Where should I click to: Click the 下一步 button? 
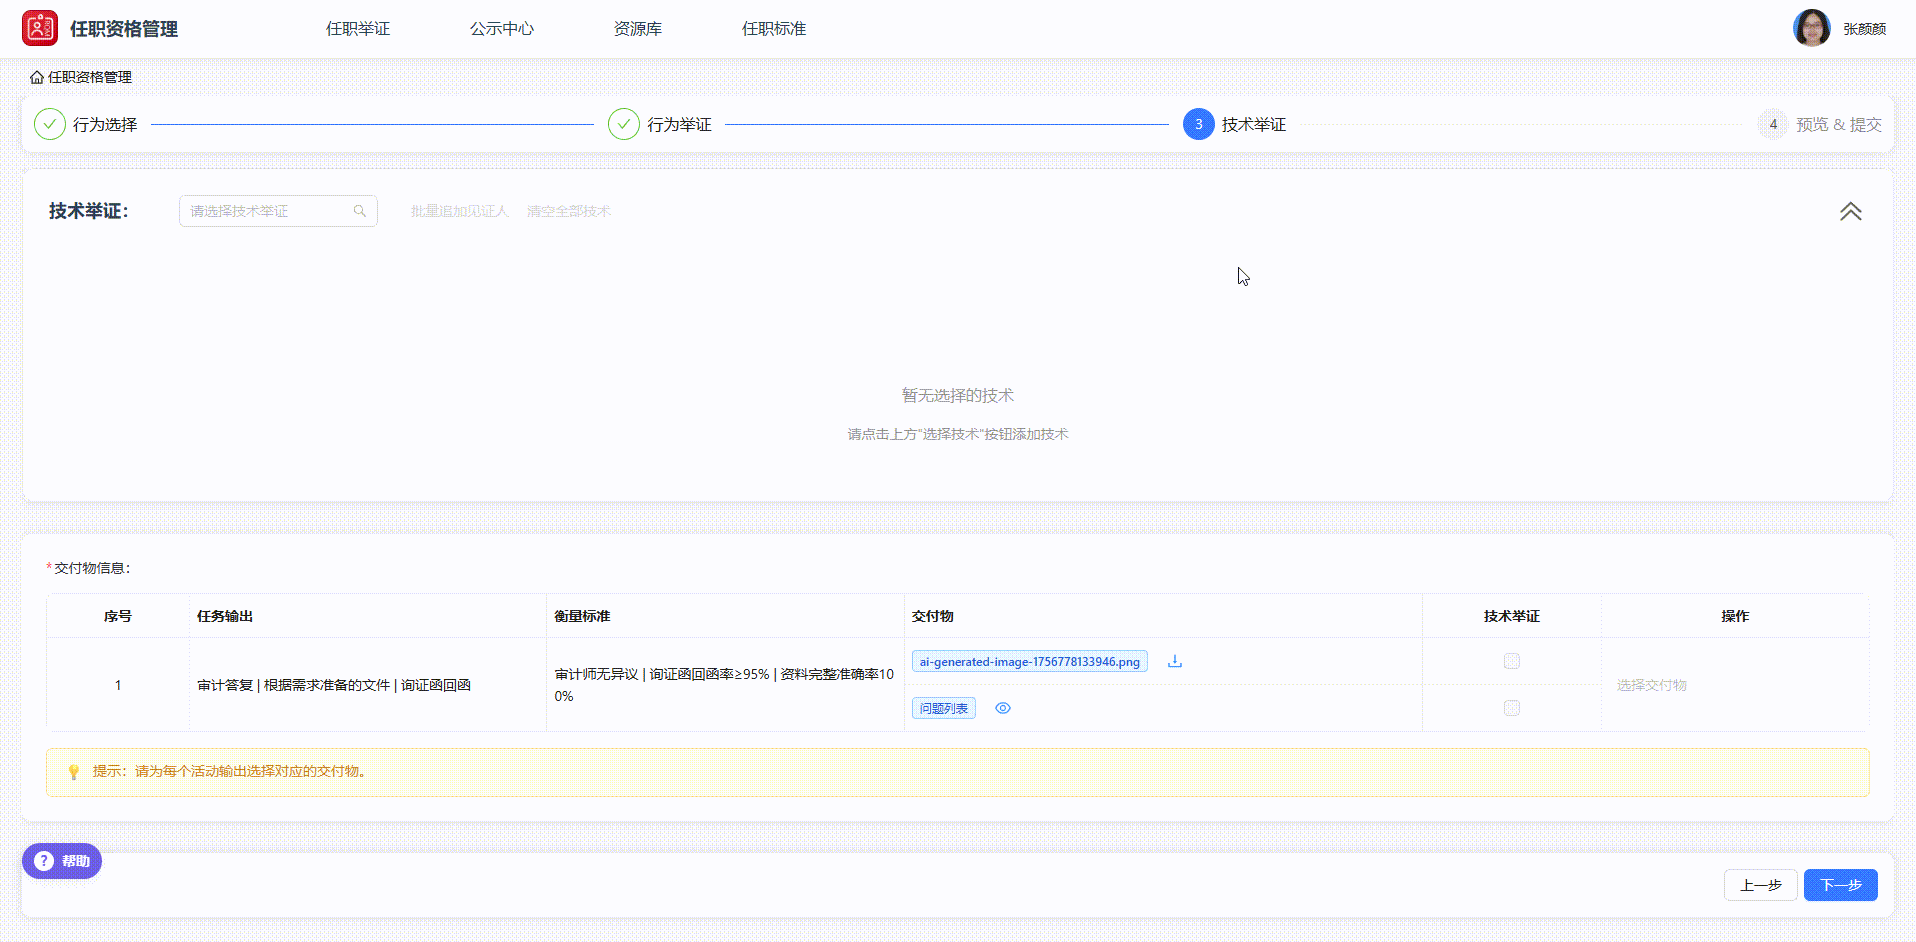click(1840, 885)
